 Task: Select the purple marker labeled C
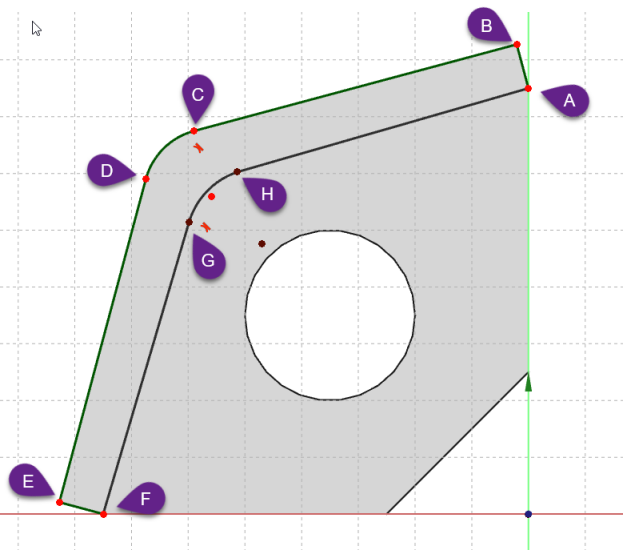(x=198, y=95)
